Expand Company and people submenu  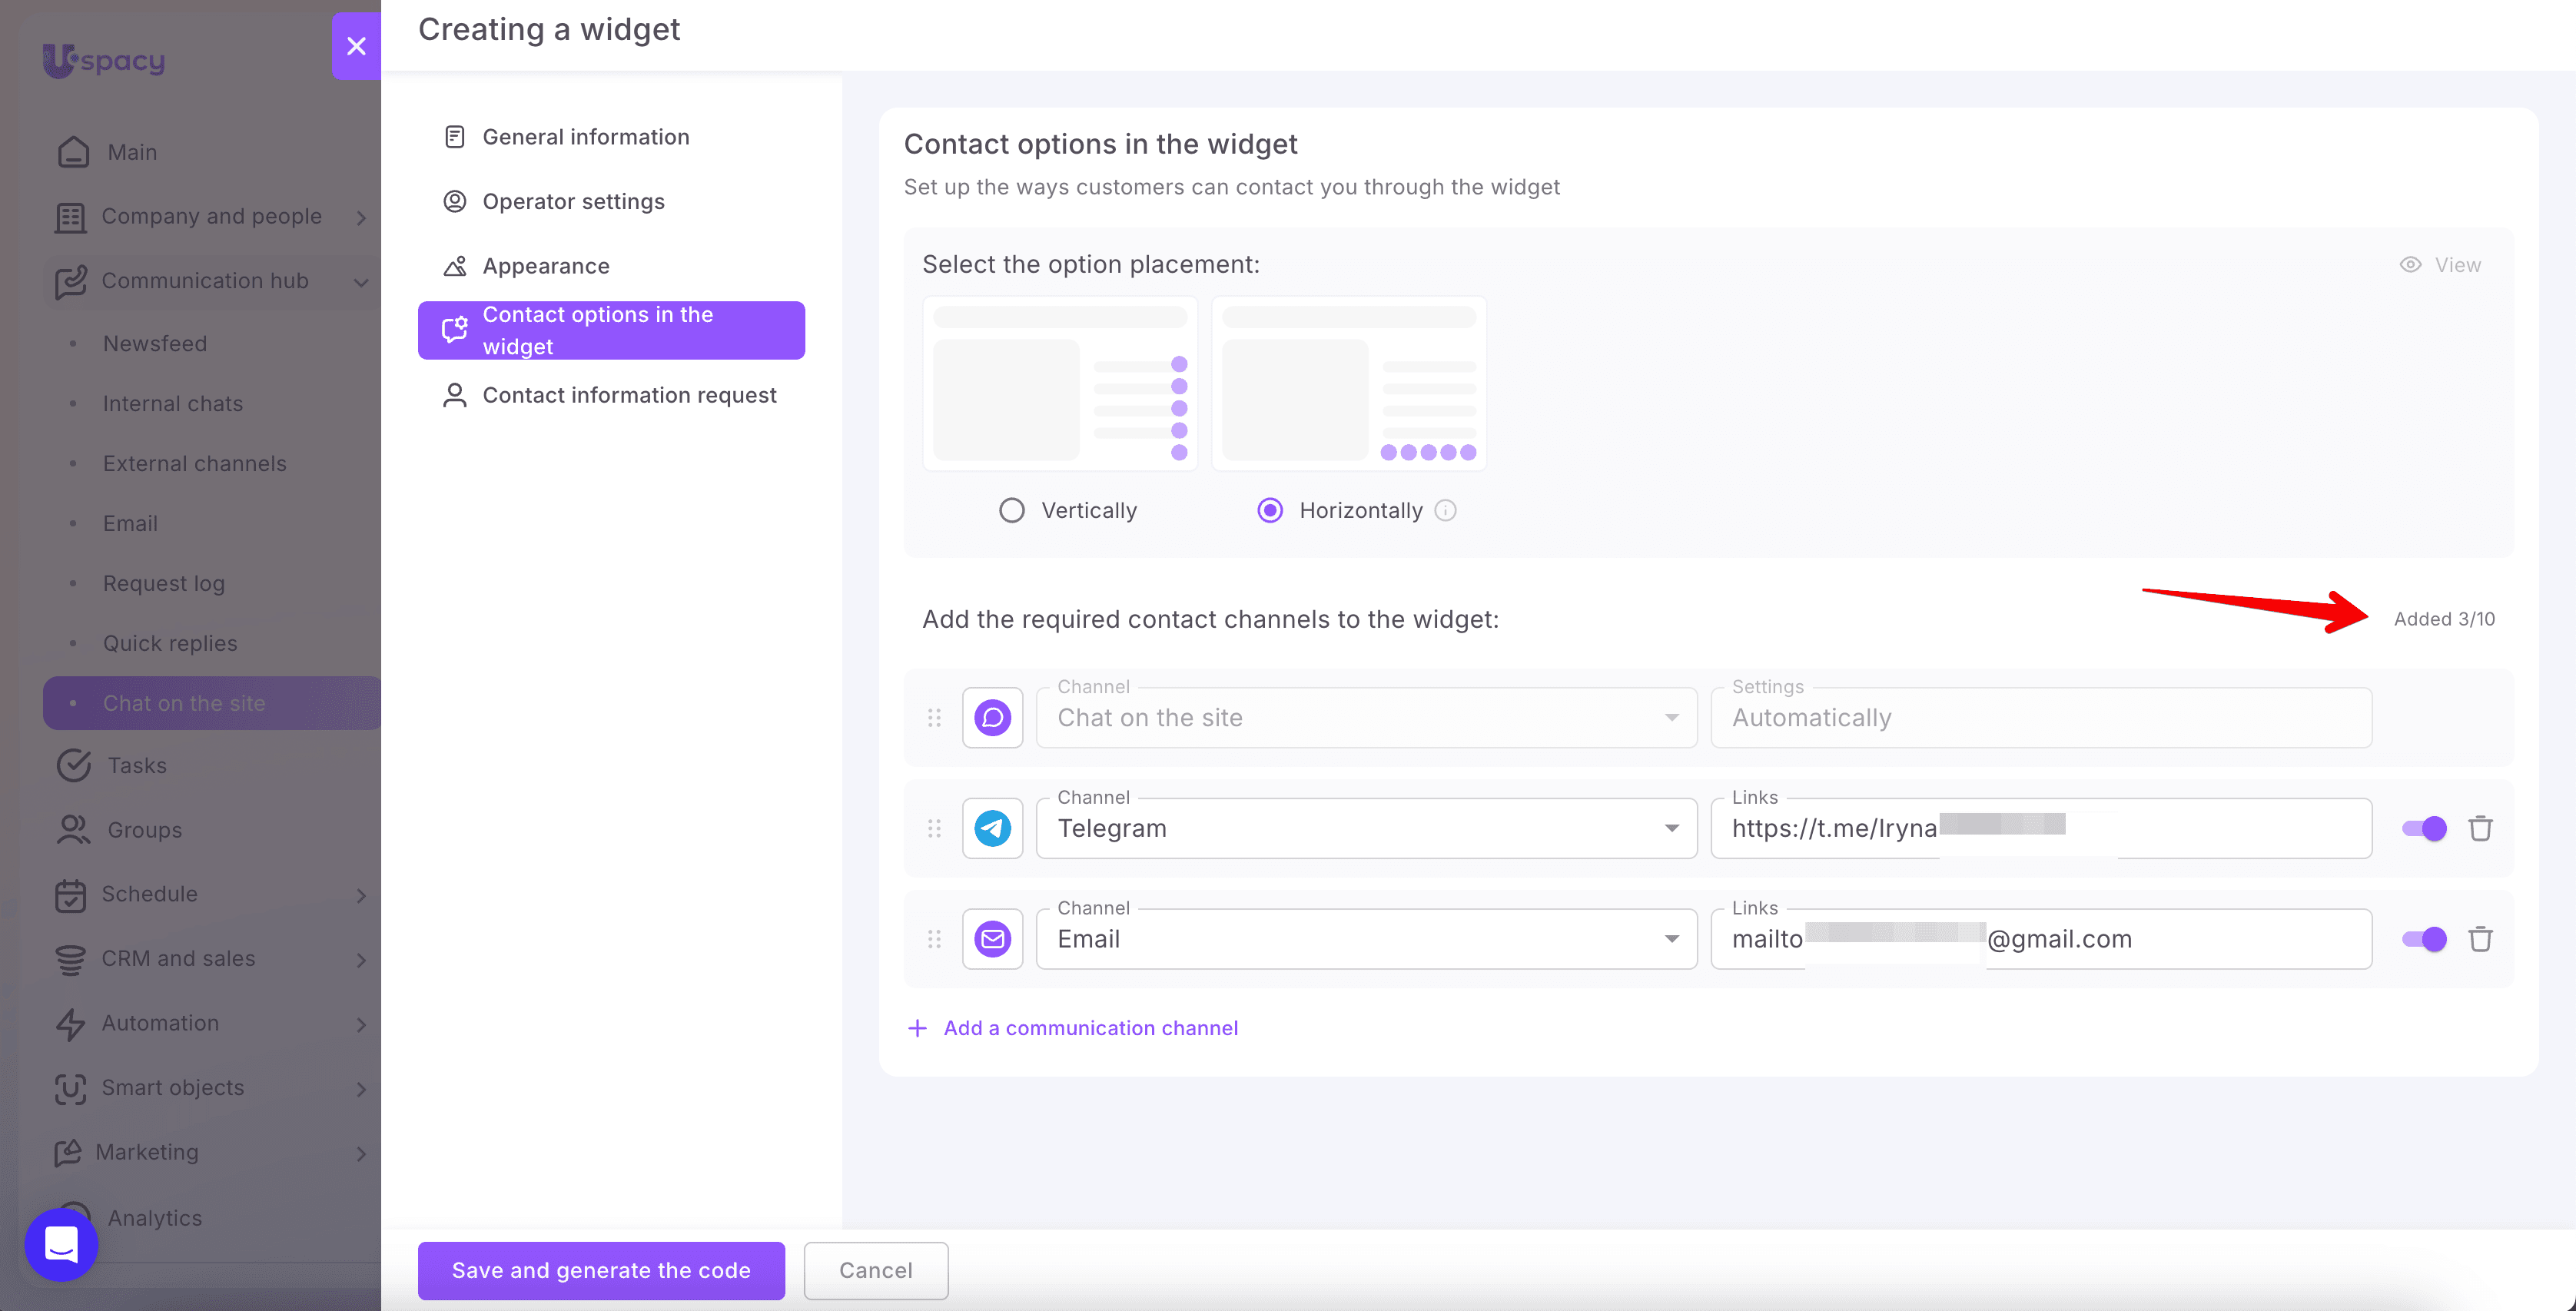pyautogui.click(x=361, y=218)
